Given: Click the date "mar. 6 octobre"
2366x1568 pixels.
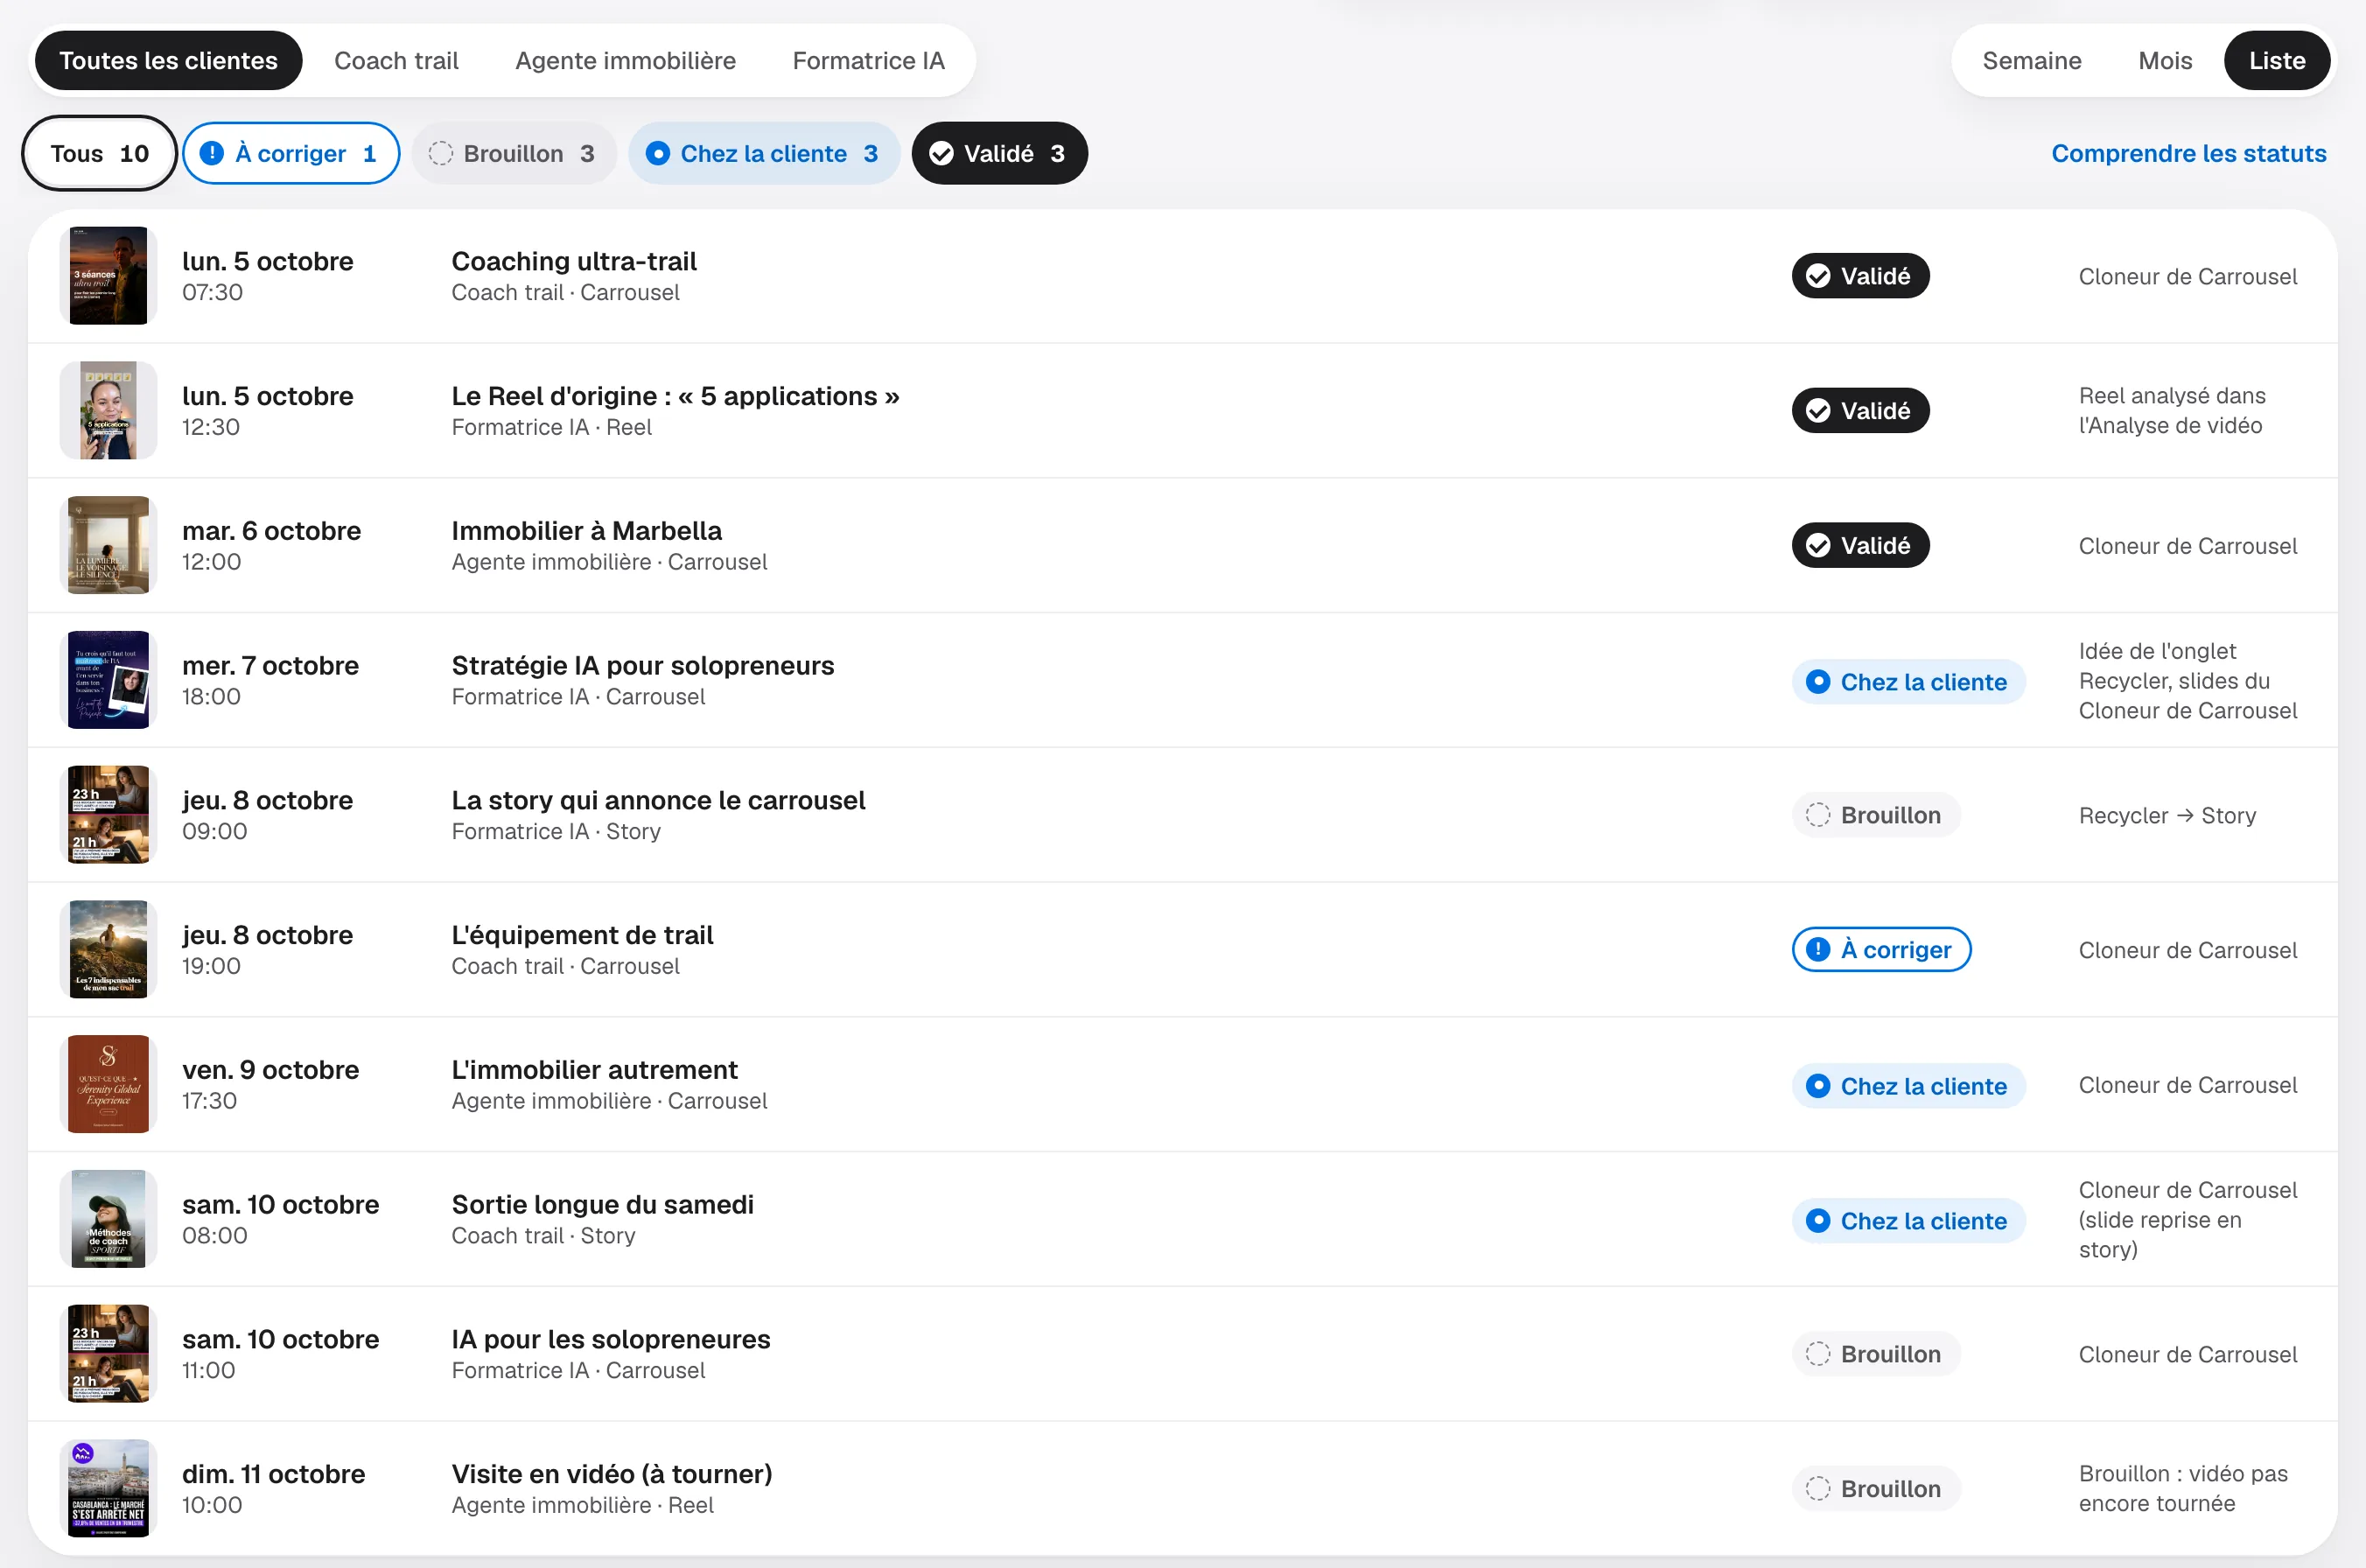Looking at the screenshot, I should click(x=271, y=531).
